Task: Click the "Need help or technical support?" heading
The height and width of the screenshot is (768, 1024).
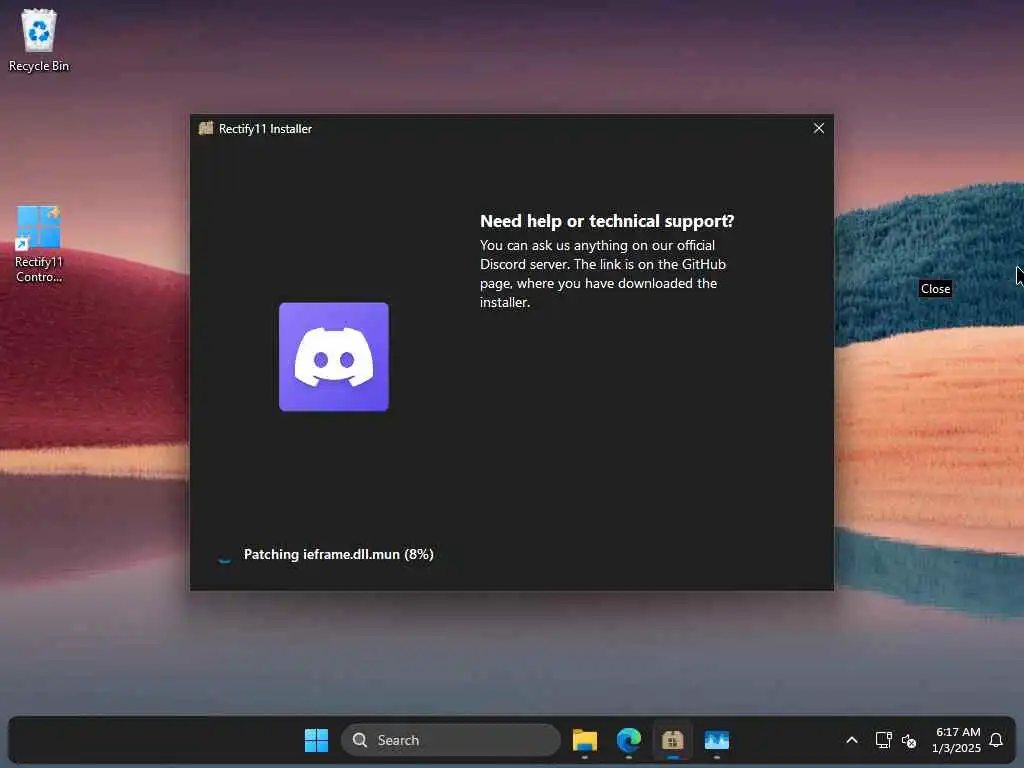Action: [x=607, y=221]
